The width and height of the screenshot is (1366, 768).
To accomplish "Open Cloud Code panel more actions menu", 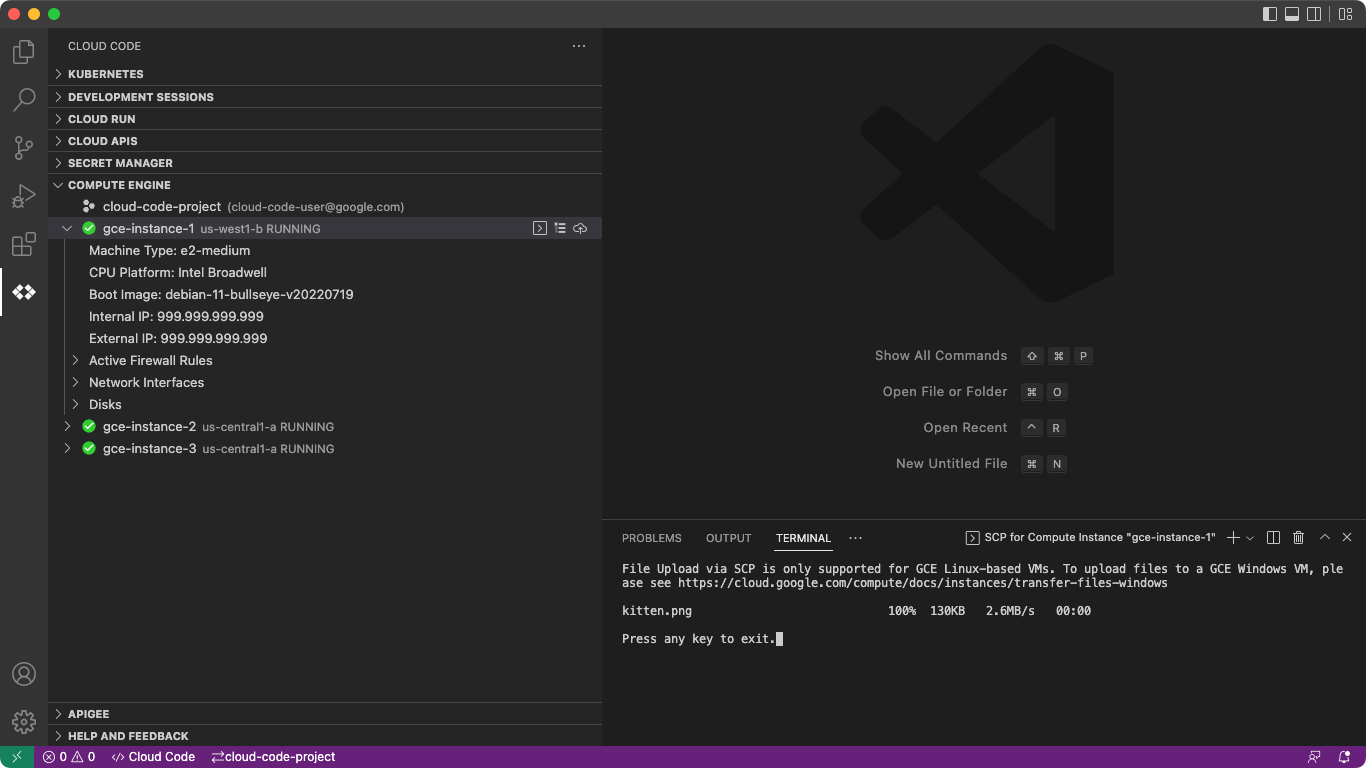I will coord(579,46).
